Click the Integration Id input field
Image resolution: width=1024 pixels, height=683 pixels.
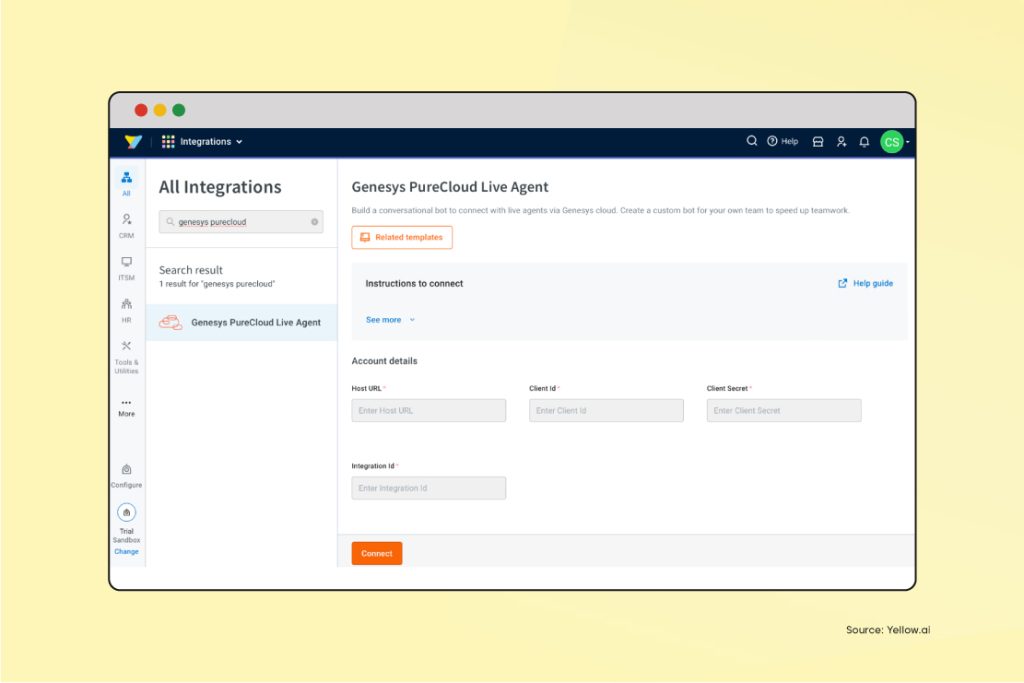428,488
